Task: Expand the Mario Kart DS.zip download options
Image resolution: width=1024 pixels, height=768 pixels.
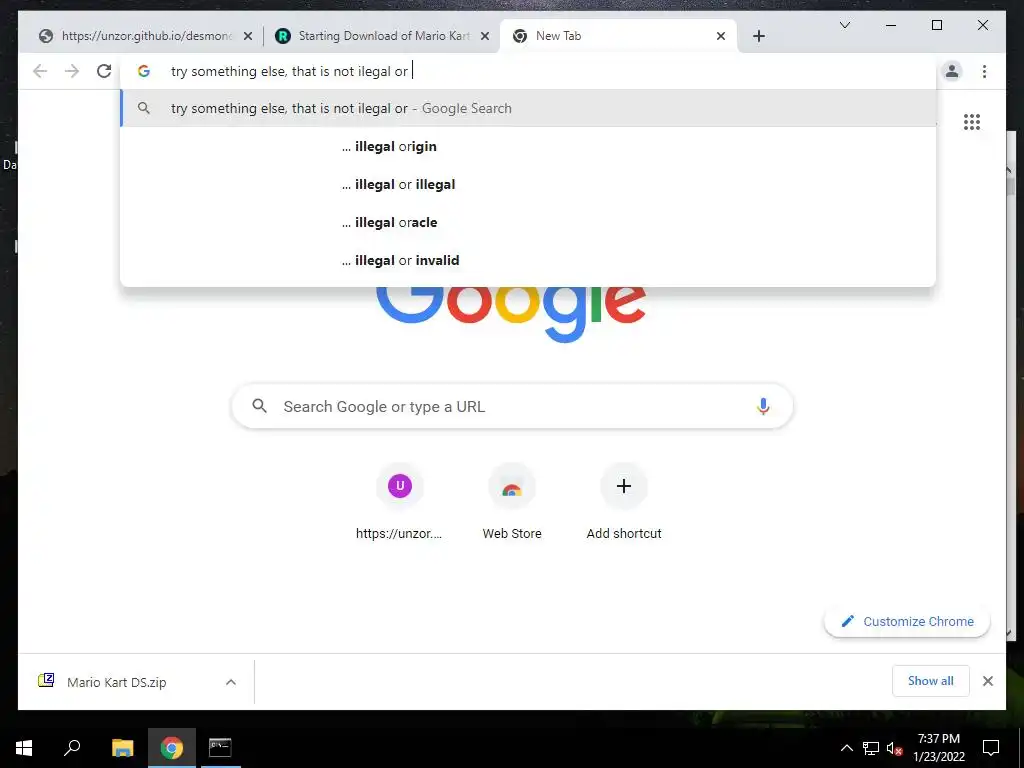Action: [x=231, y=682]
